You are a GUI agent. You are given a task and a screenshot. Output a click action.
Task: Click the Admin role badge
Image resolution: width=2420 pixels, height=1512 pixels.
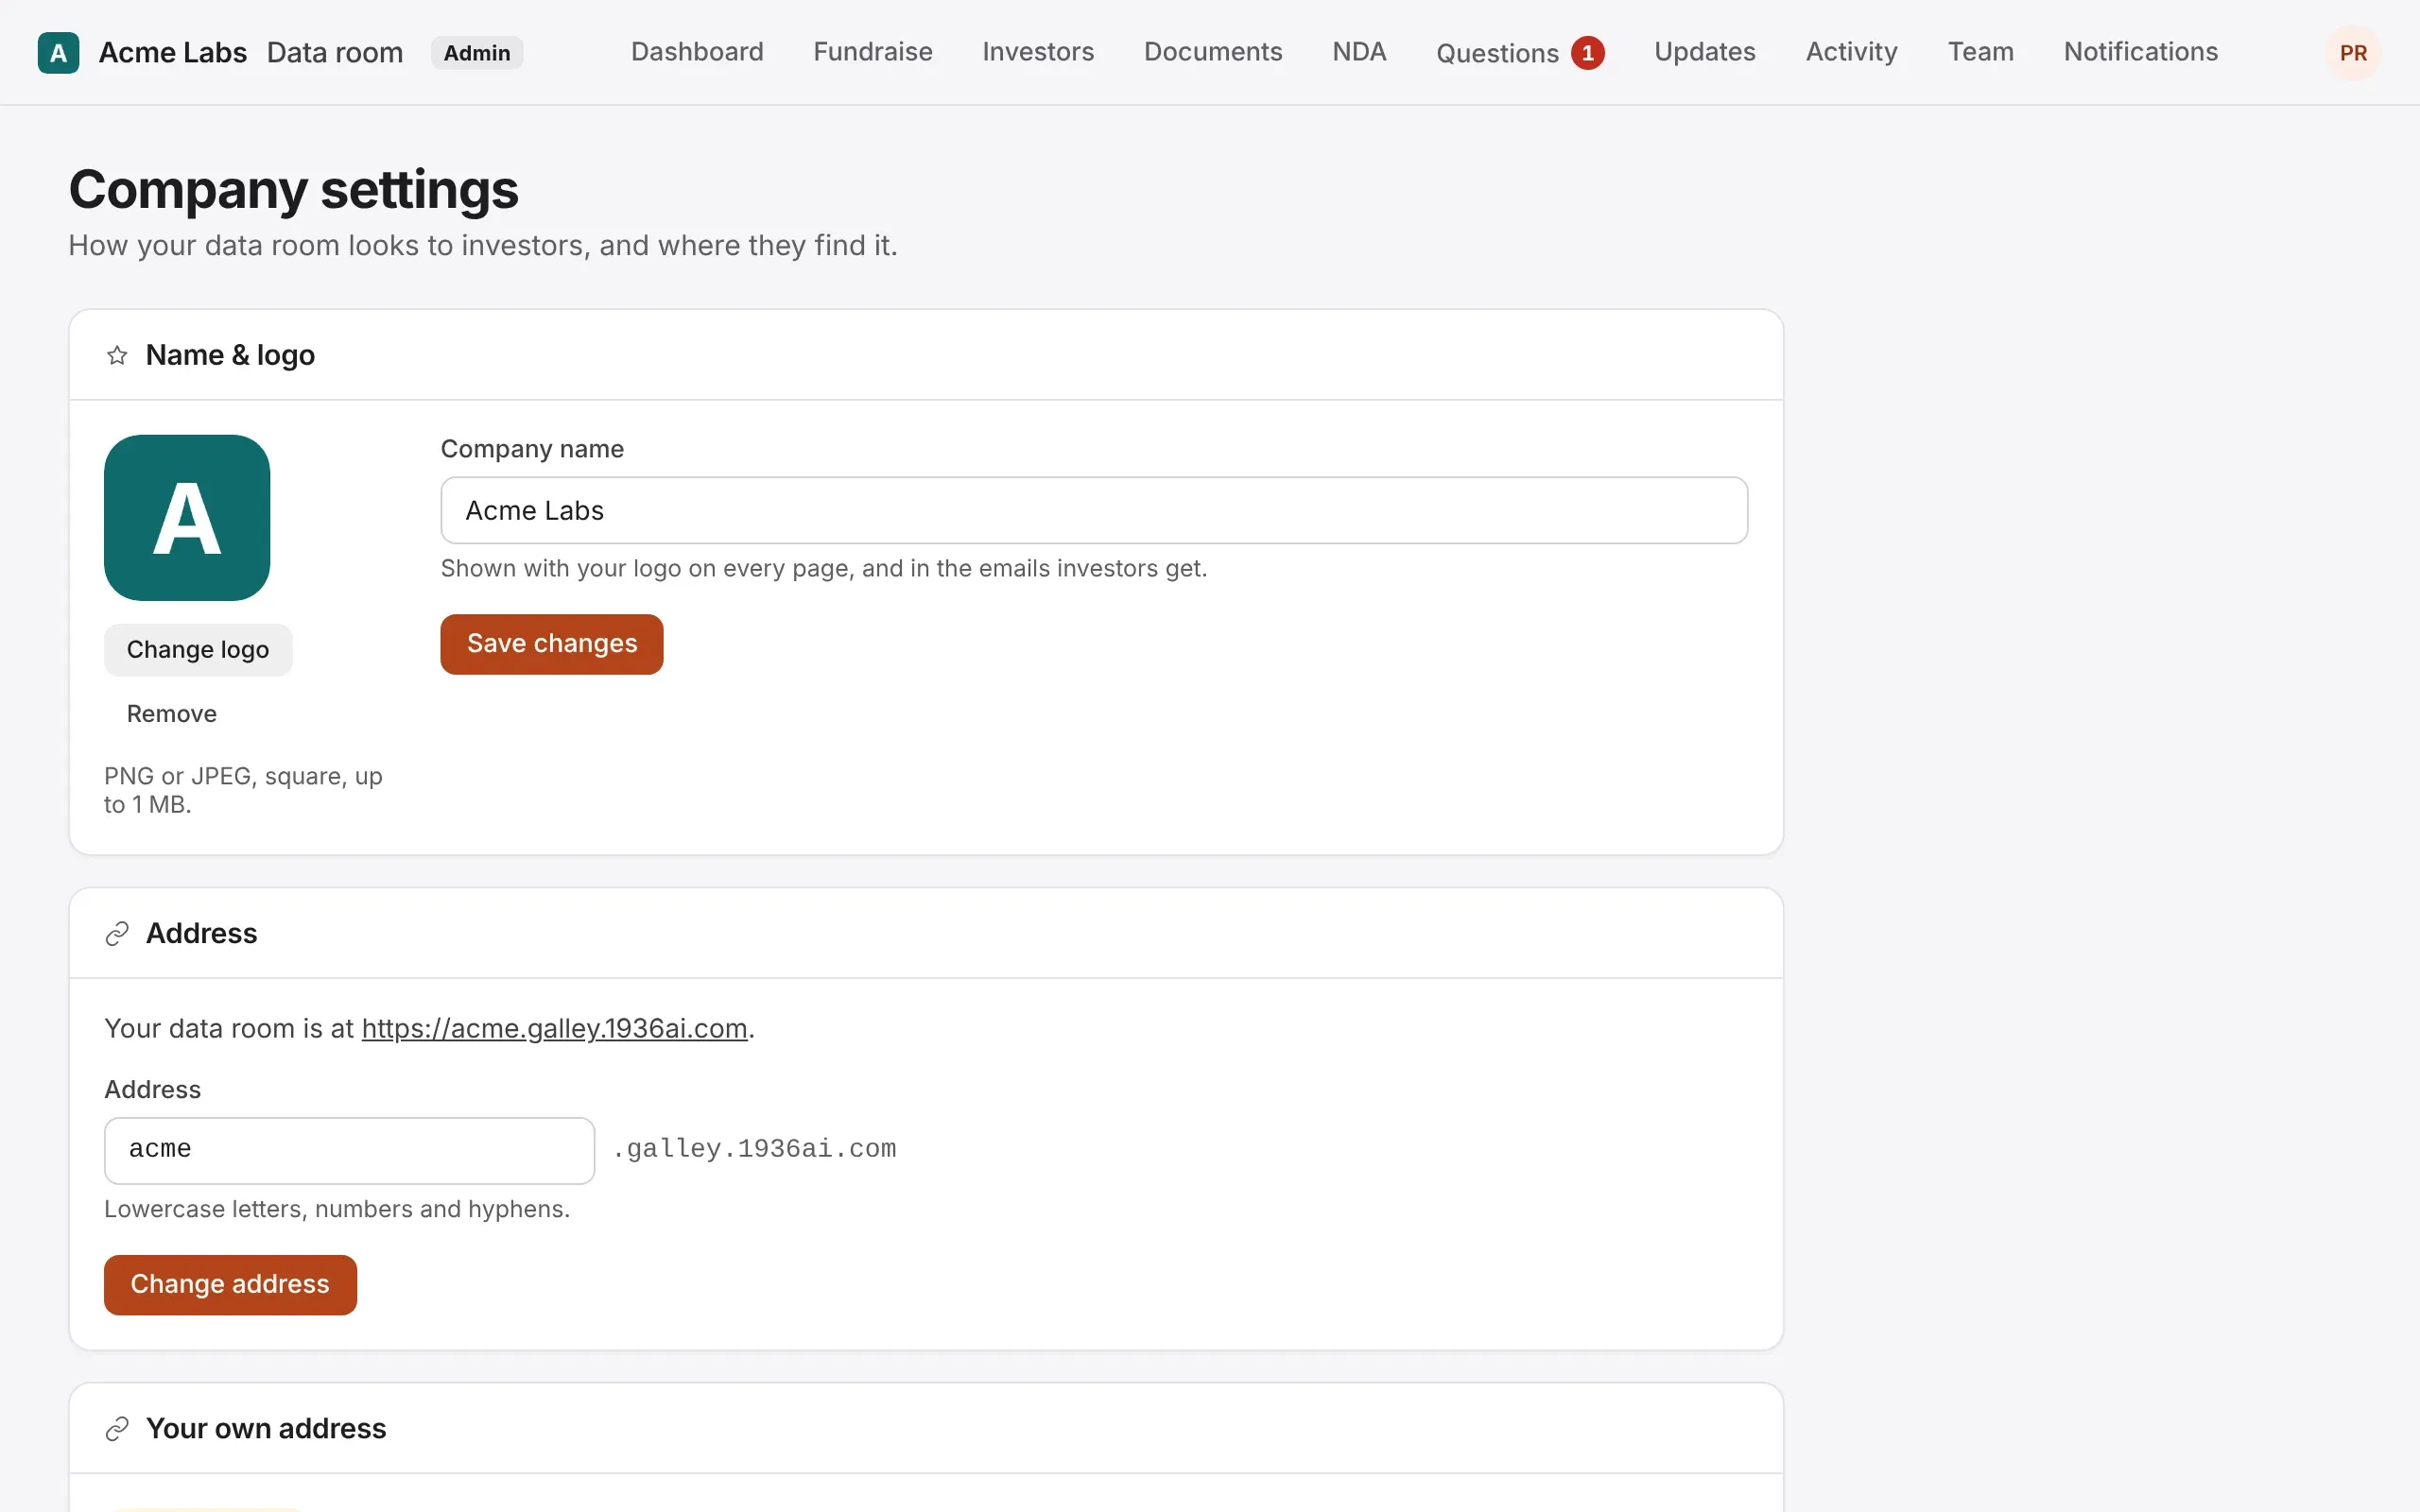click(x=476, y=53)
